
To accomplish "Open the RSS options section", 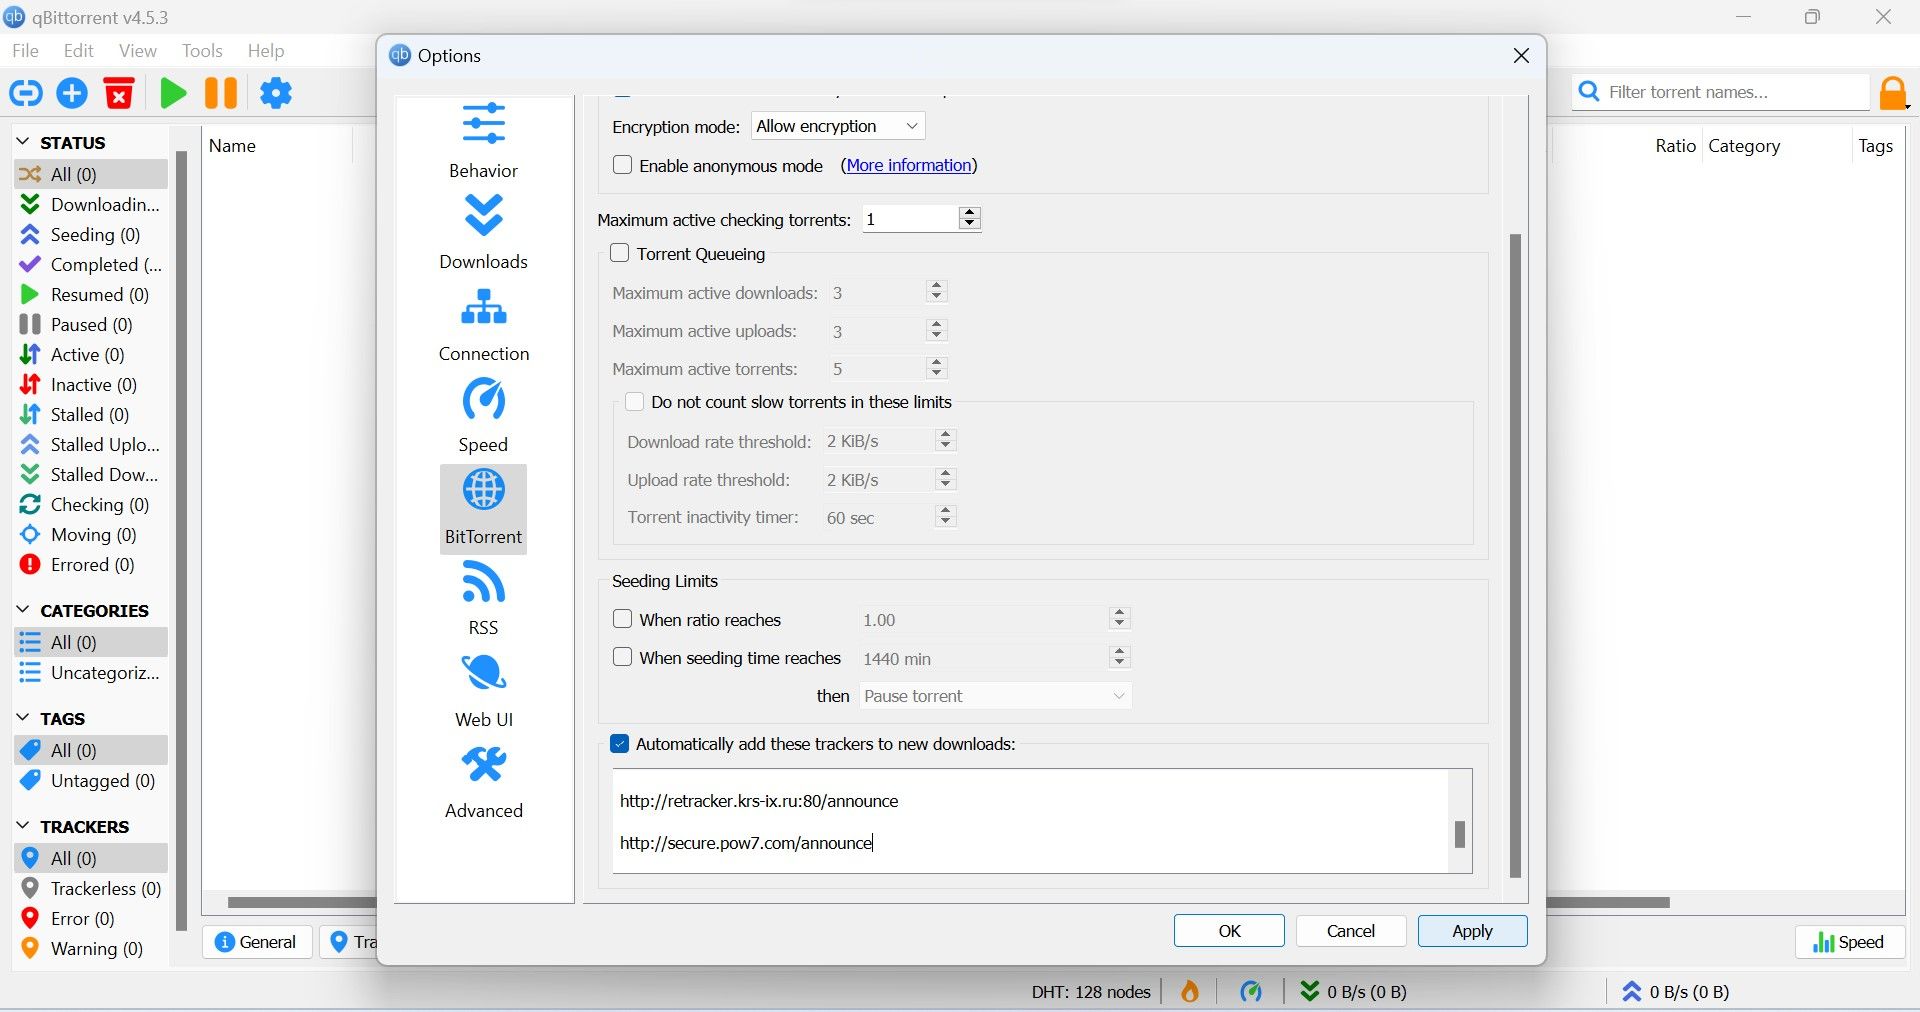I will pos(483,599).
